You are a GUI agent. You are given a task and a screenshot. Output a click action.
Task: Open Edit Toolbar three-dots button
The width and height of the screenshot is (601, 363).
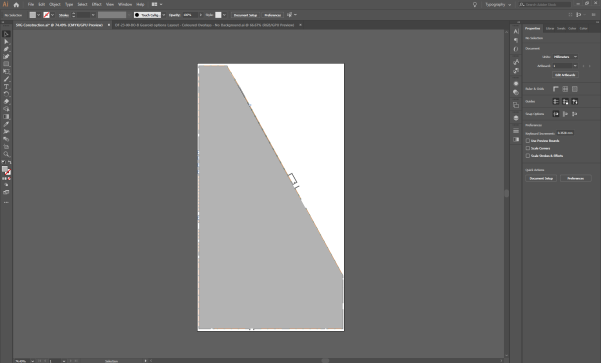6,202
